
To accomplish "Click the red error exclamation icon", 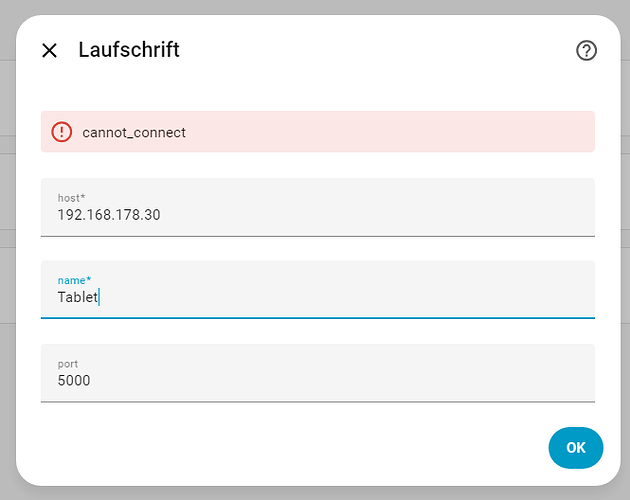I will coord(62,132).
